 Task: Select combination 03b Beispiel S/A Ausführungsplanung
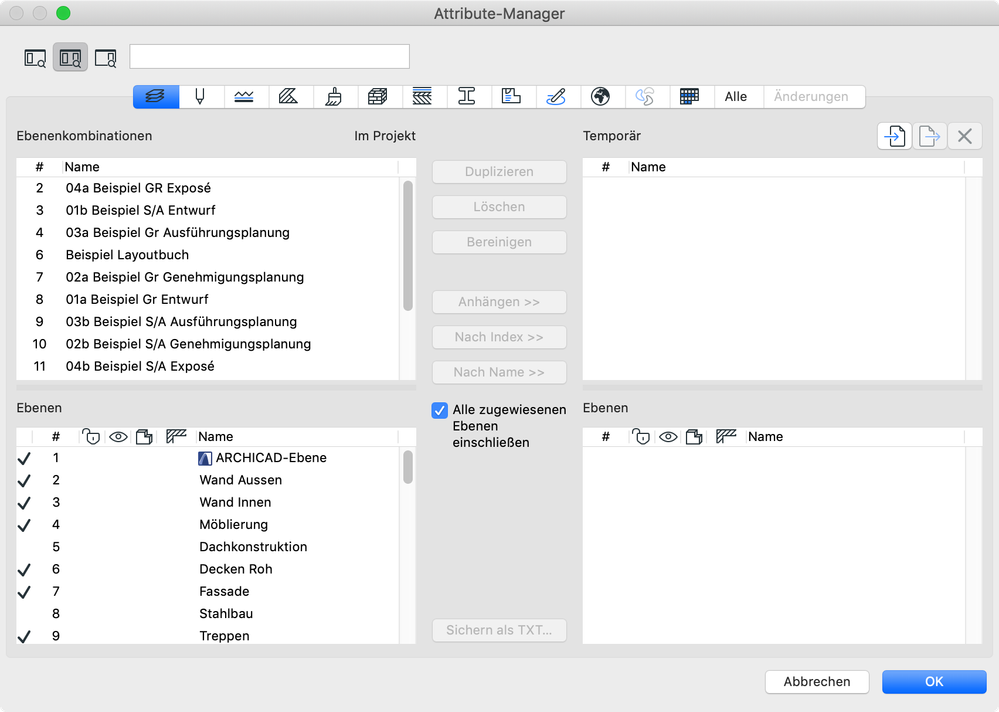208,322
